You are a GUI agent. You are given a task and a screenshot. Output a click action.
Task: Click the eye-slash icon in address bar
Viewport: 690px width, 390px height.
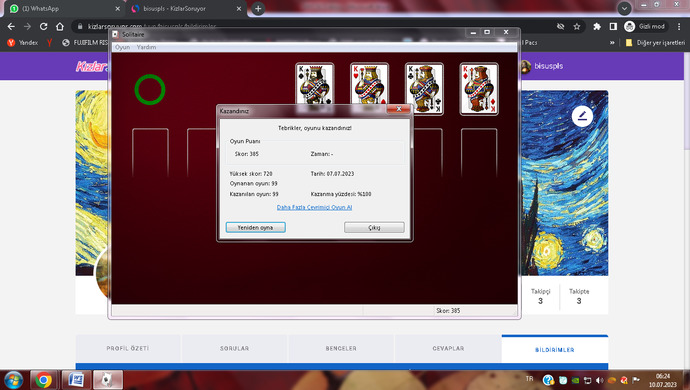click(x=560, y=26)
